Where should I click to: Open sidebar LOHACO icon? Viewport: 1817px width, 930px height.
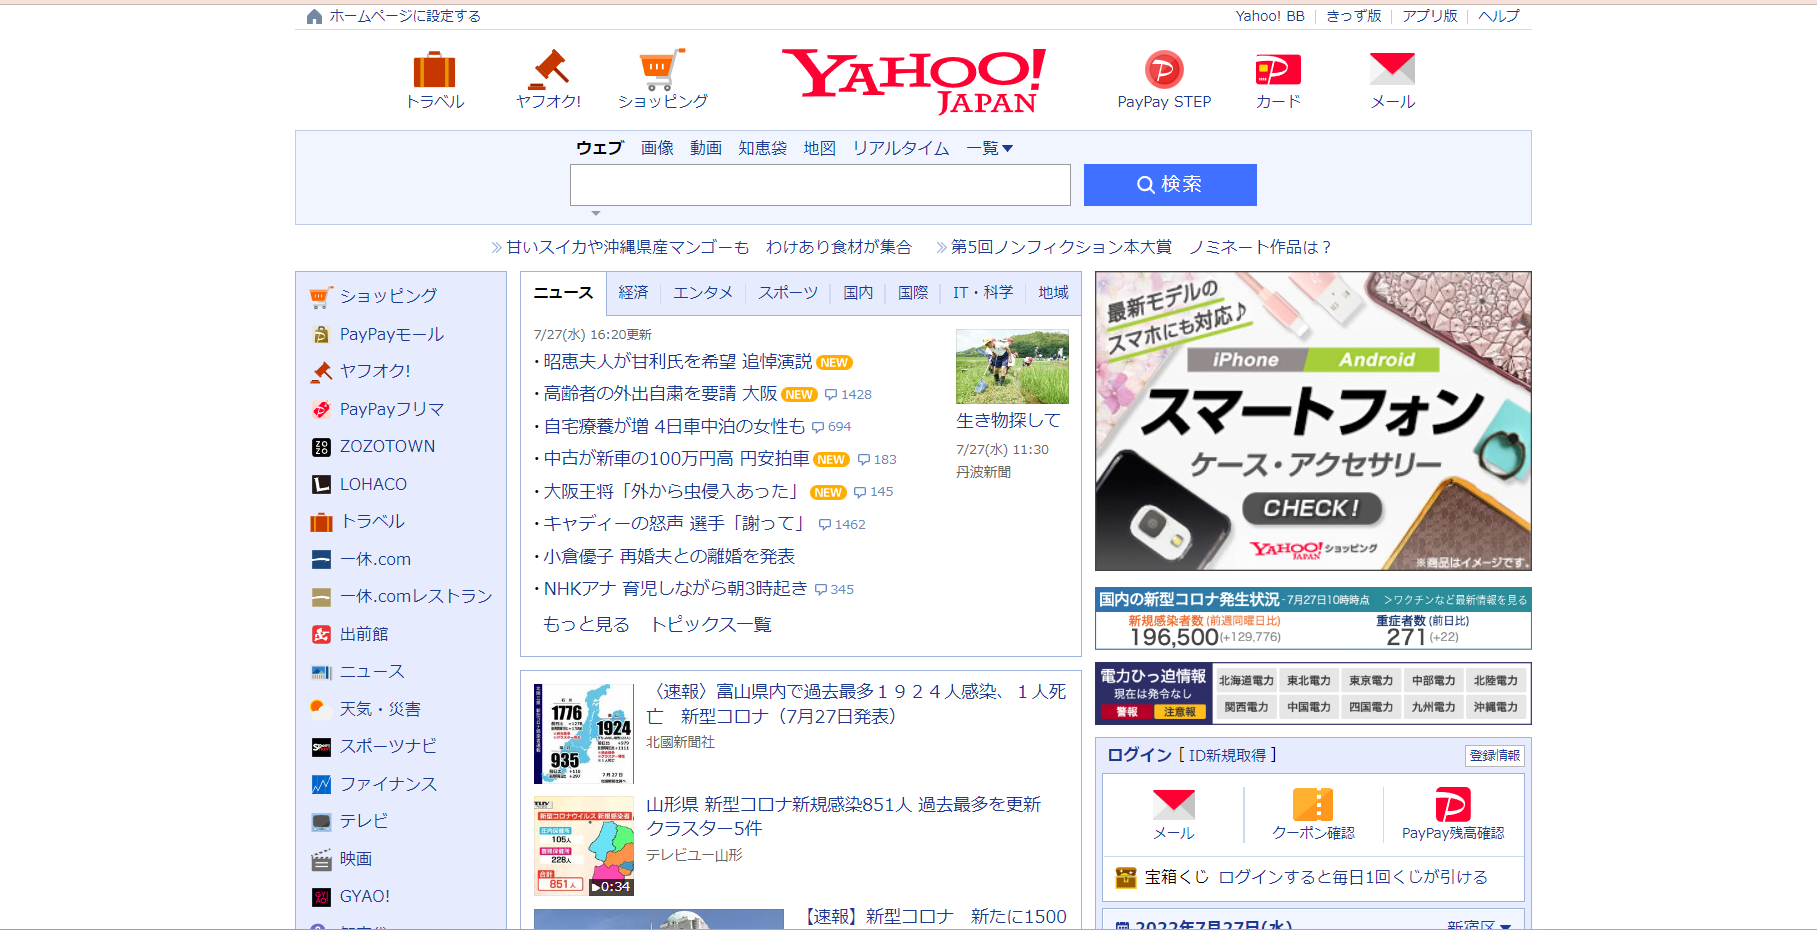point(321,484)
